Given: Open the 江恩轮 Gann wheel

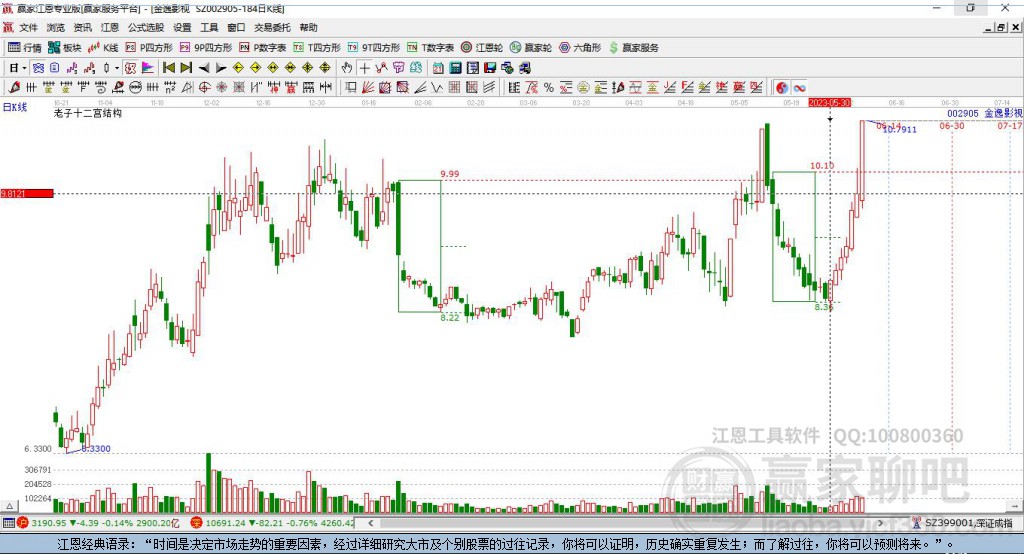Looking at the screenshot, I should 482,48.
